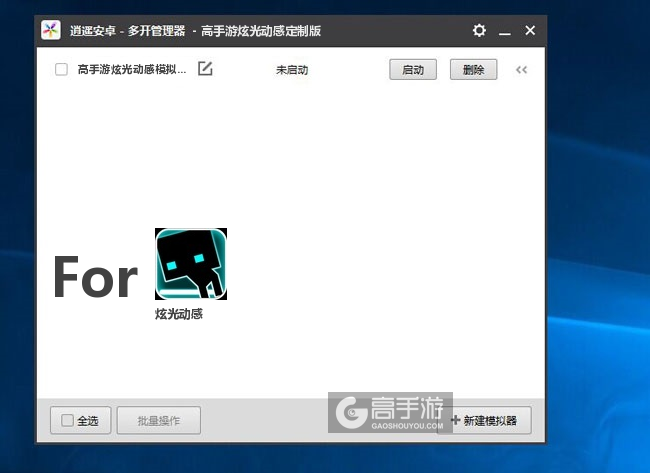Click the window title 逍遥安卓 - 多开管理器
Screen dimensions: 650x473
pos(127,31)
